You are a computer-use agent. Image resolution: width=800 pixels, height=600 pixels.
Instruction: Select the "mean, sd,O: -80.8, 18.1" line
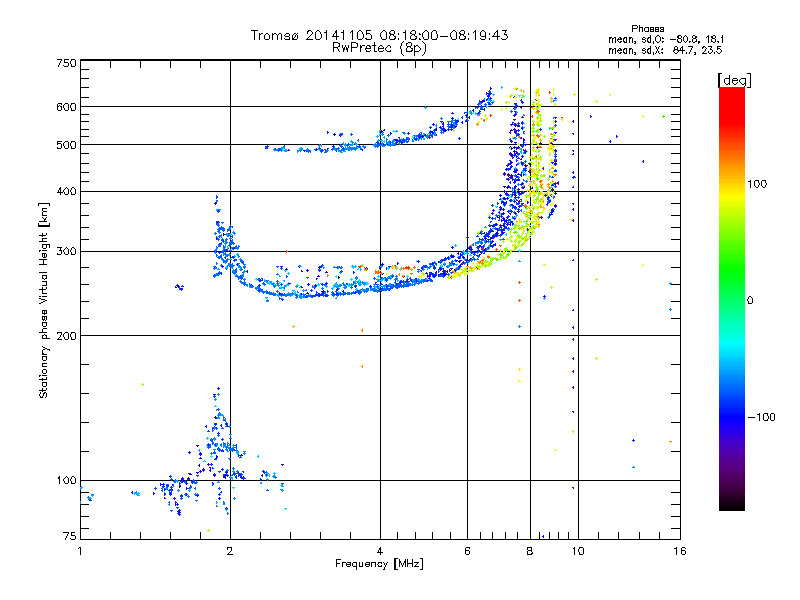tap(666, 39)
